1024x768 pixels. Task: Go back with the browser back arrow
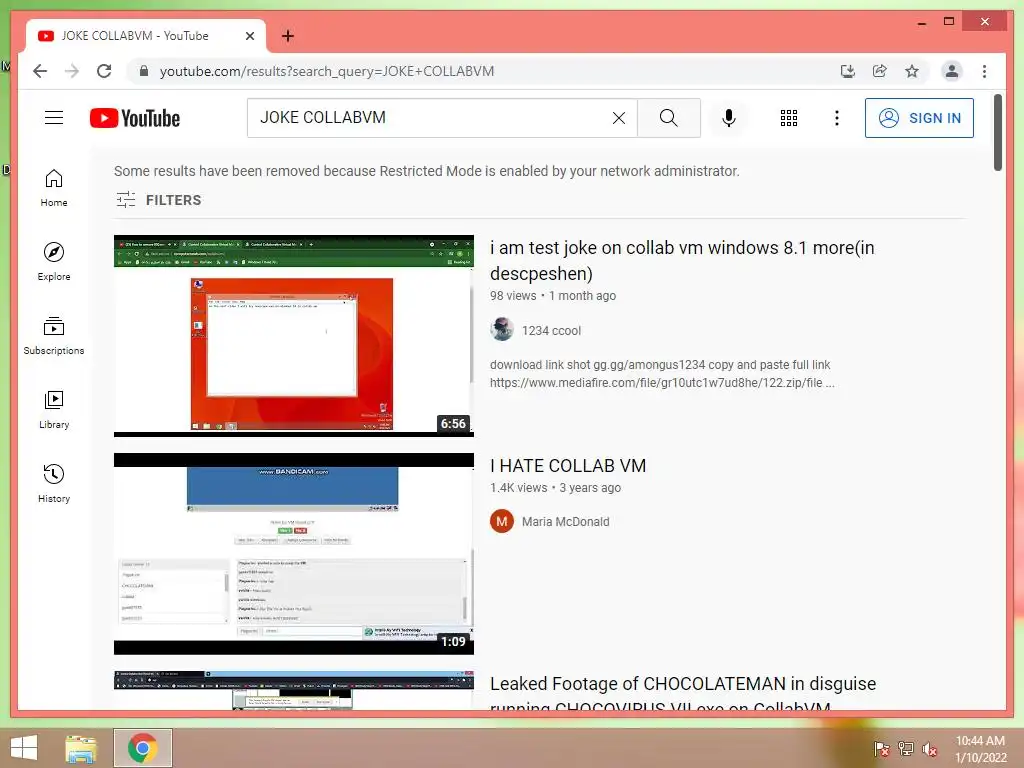pyautogui.click(x=40, y=71)
